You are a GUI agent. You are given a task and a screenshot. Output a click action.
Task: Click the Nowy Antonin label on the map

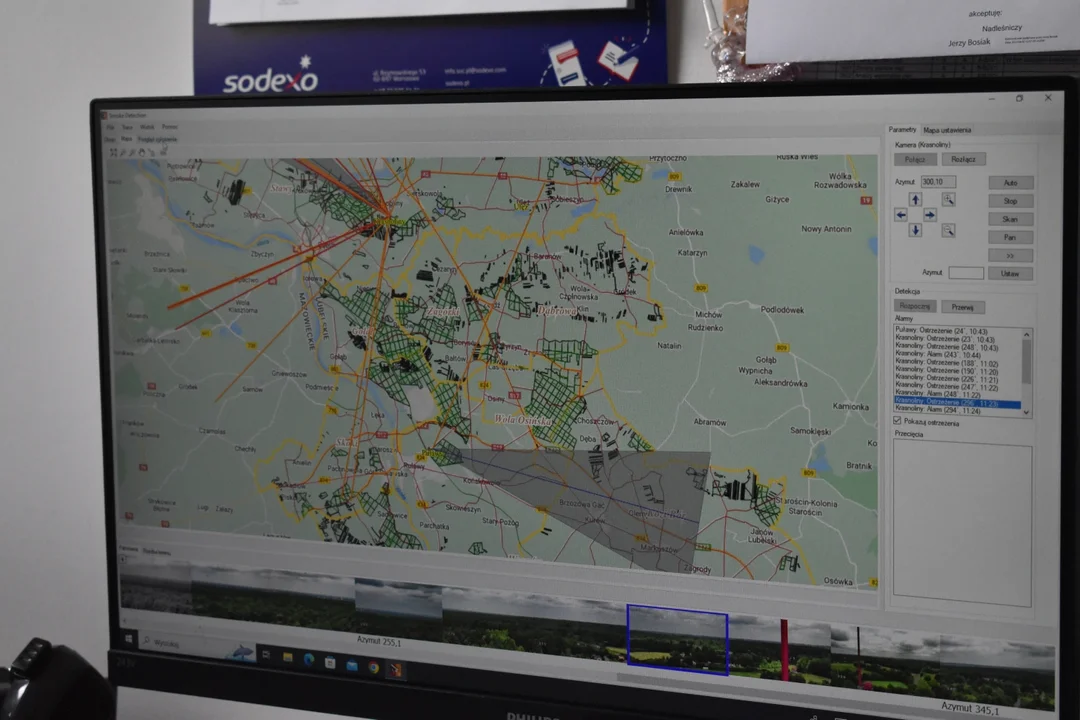point(826,229)
